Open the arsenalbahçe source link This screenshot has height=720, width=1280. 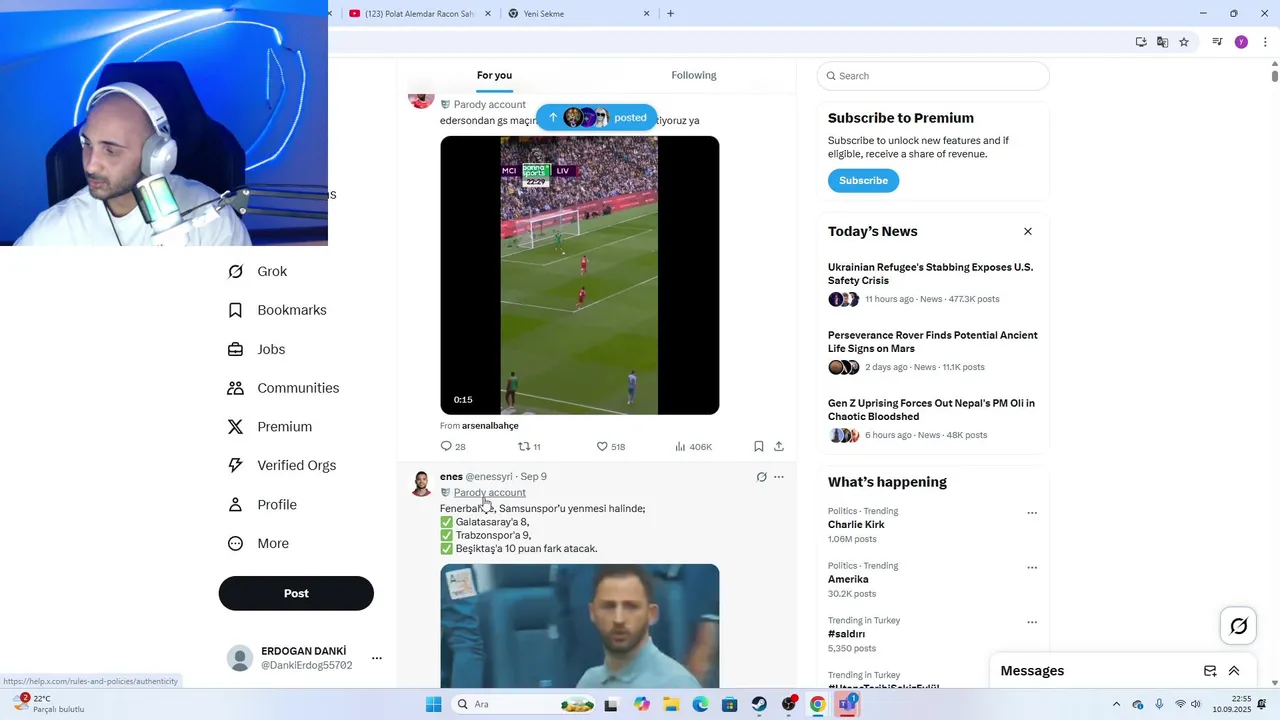[x=490, y=425]
